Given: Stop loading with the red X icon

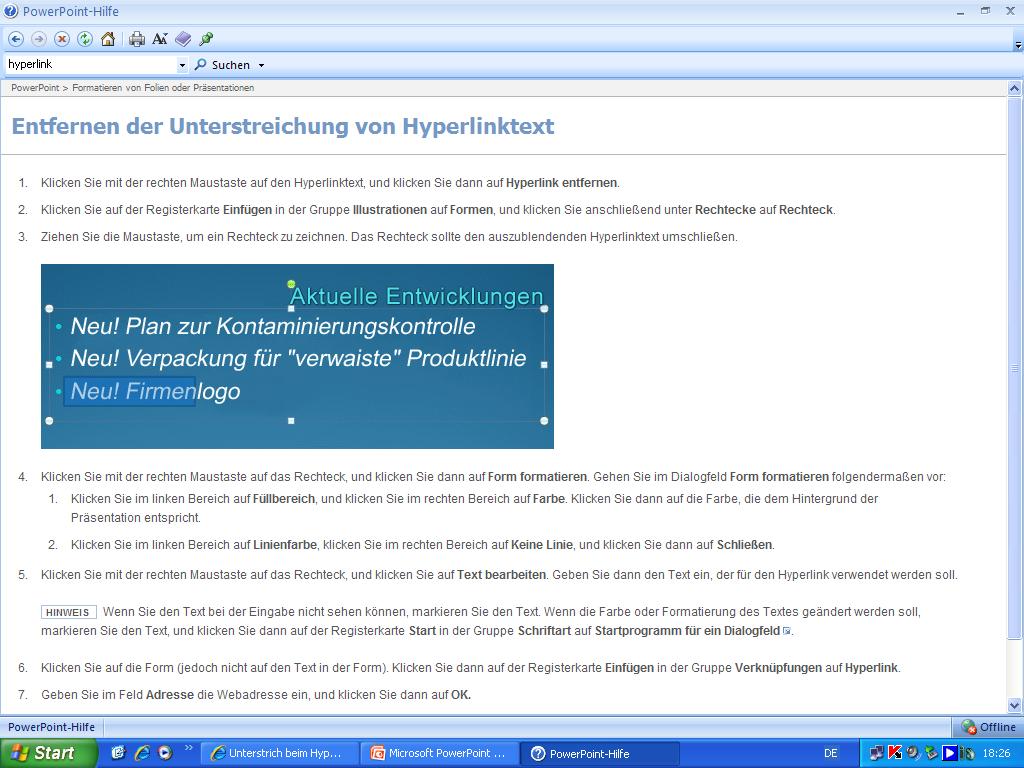Looking at the screenshot, I should 61,39.
